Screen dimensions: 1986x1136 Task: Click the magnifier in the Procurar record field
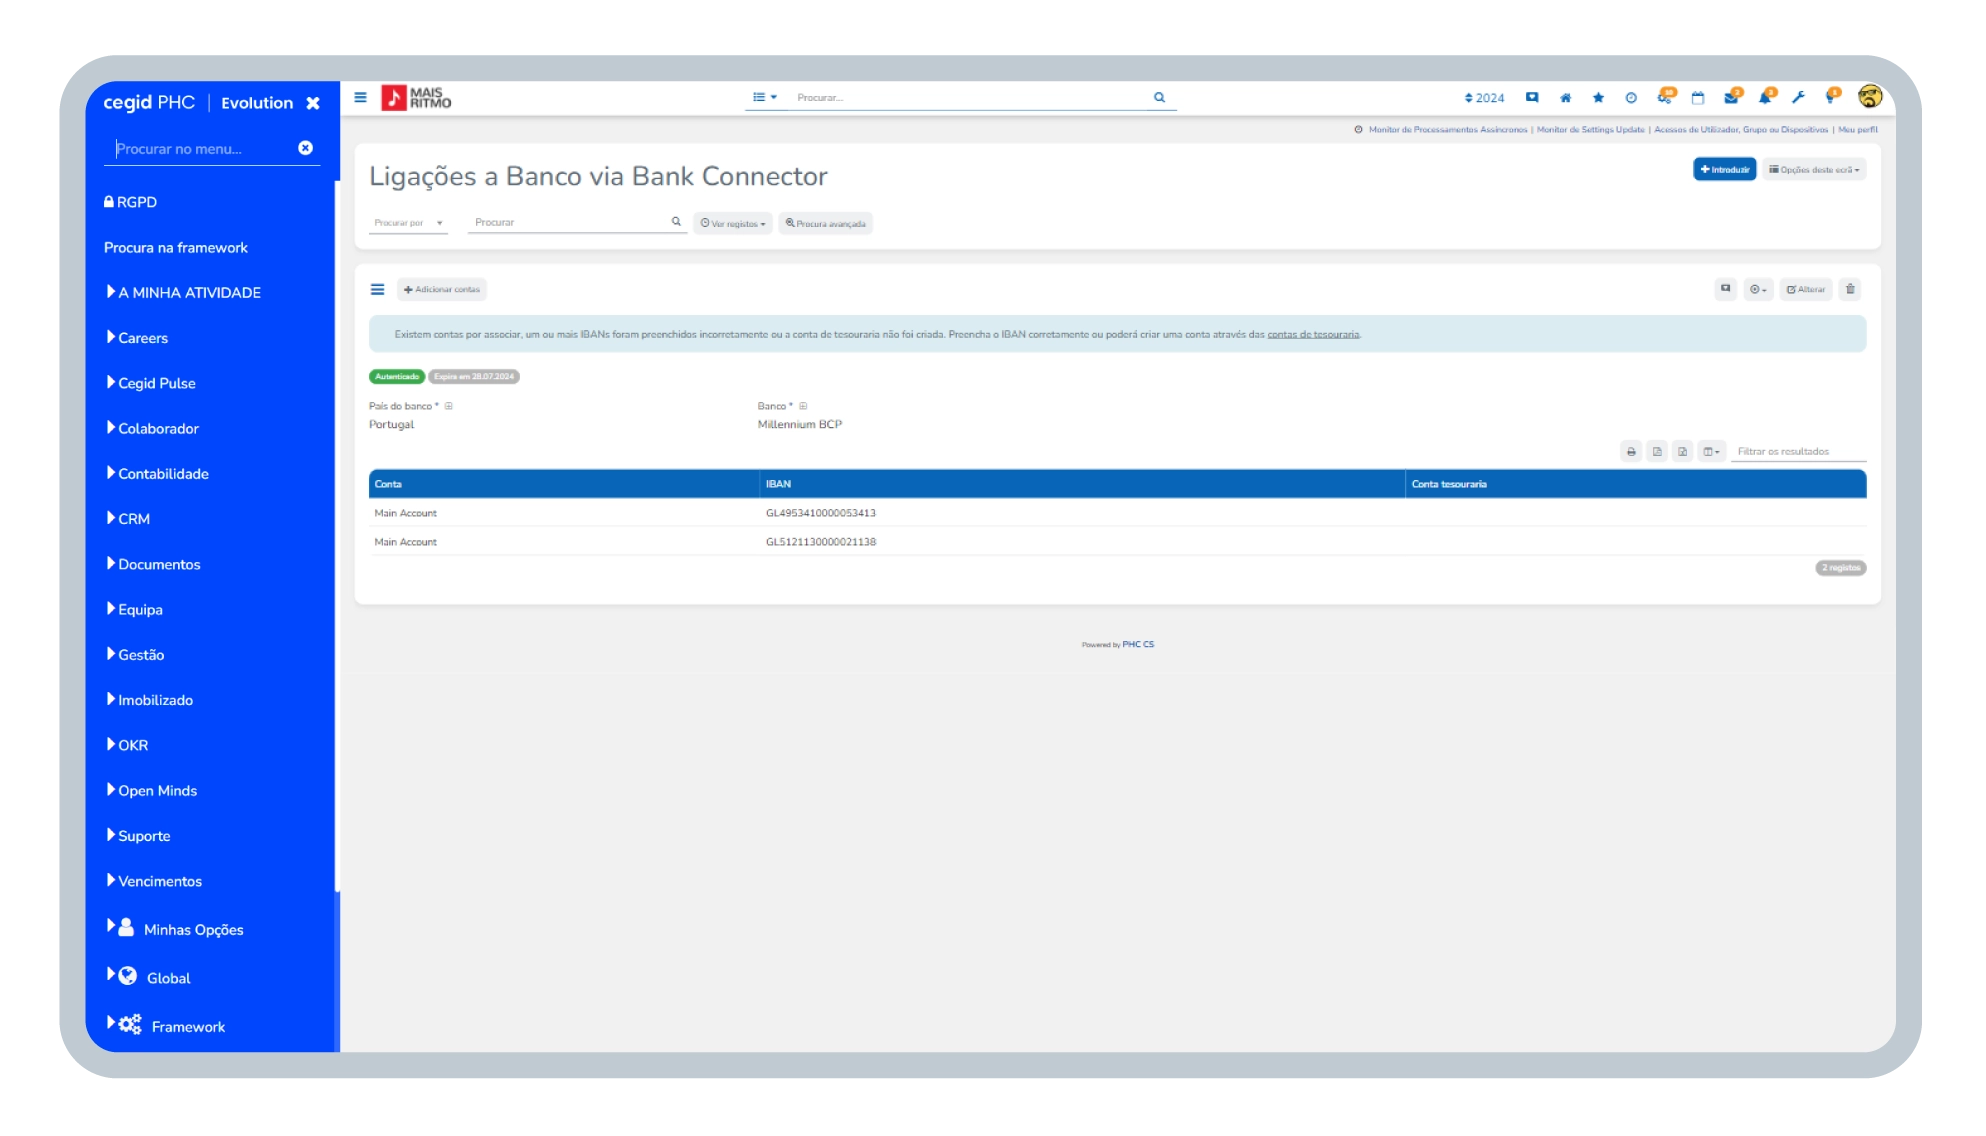[x=676, y=222]
